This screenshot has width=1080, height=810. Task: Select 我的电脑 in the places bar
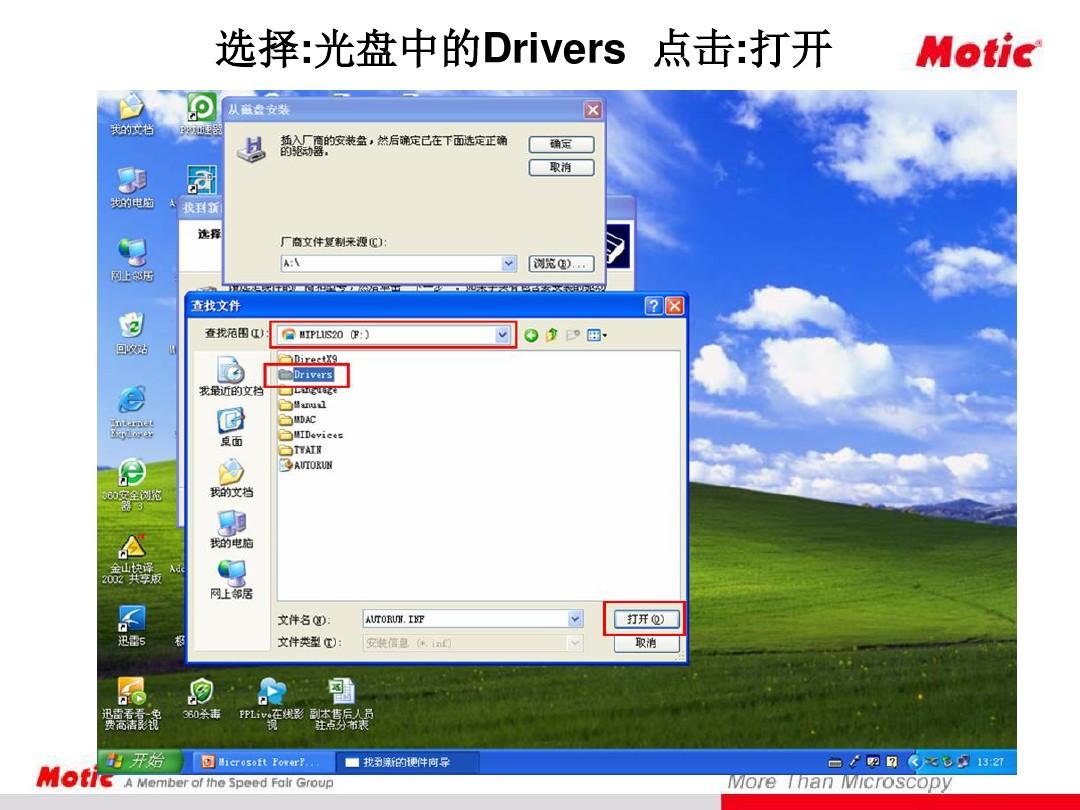[x=231, y=528]
